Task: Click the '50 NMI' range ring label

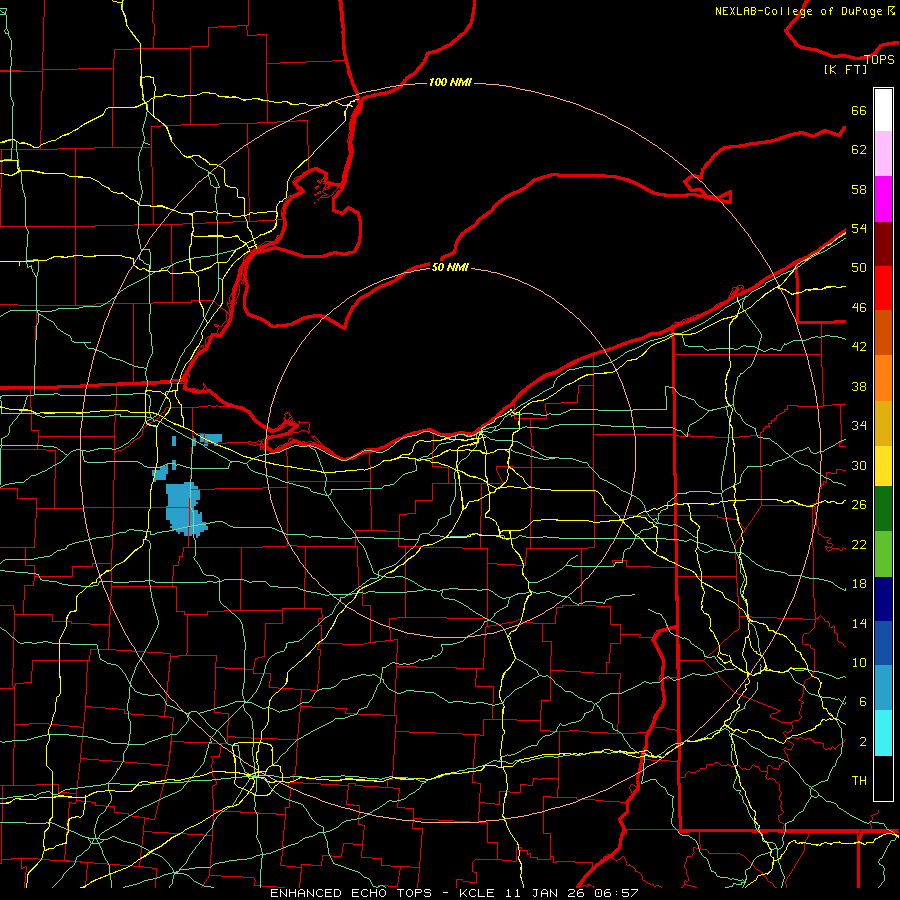Action: coord(450,267)
